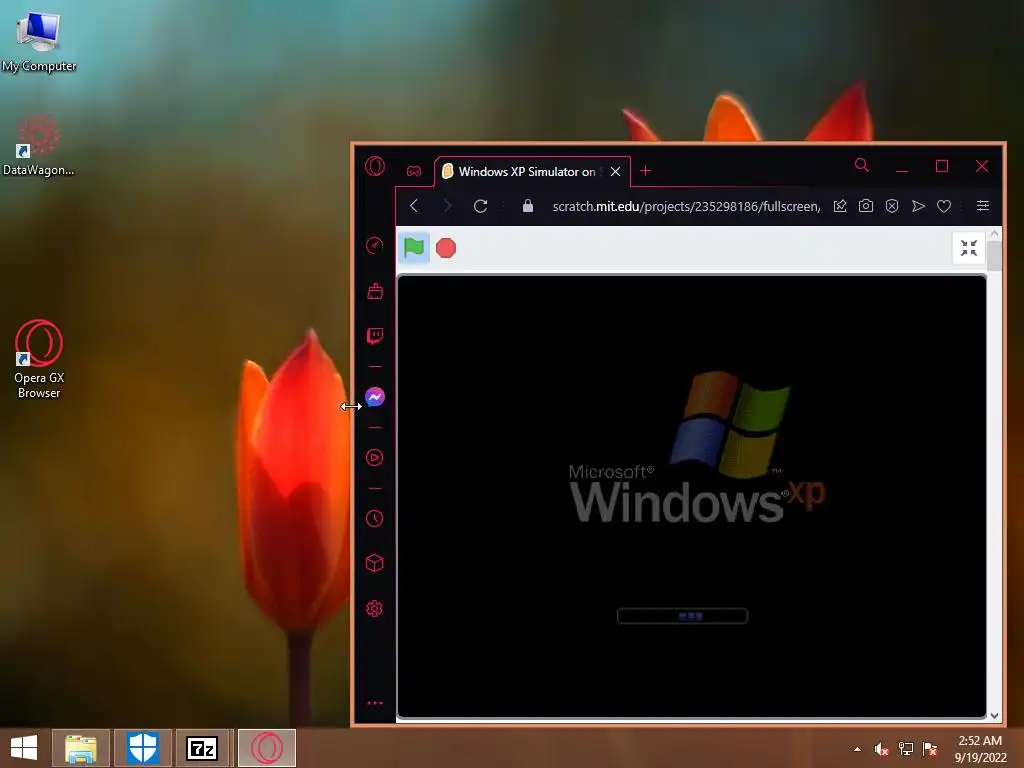Open a new tab with plus button
This screenshot has height=768, width=1024.
pos(645,171)
